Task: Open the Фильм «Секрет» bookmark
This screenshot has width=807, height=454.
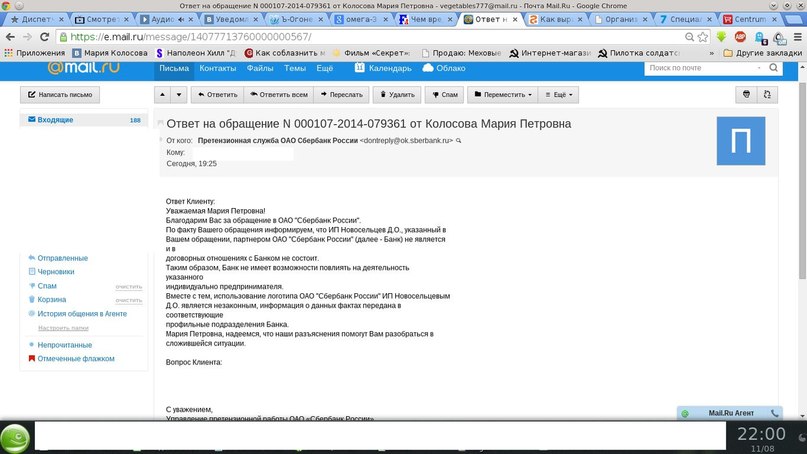Action: (x=371, y=53)
